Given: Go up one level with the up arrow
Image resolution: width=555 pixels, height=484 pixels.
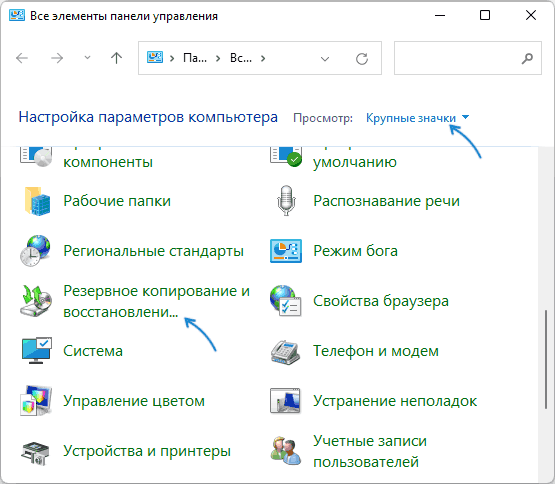Looking at the screenshot, I should tap(116, 58).
